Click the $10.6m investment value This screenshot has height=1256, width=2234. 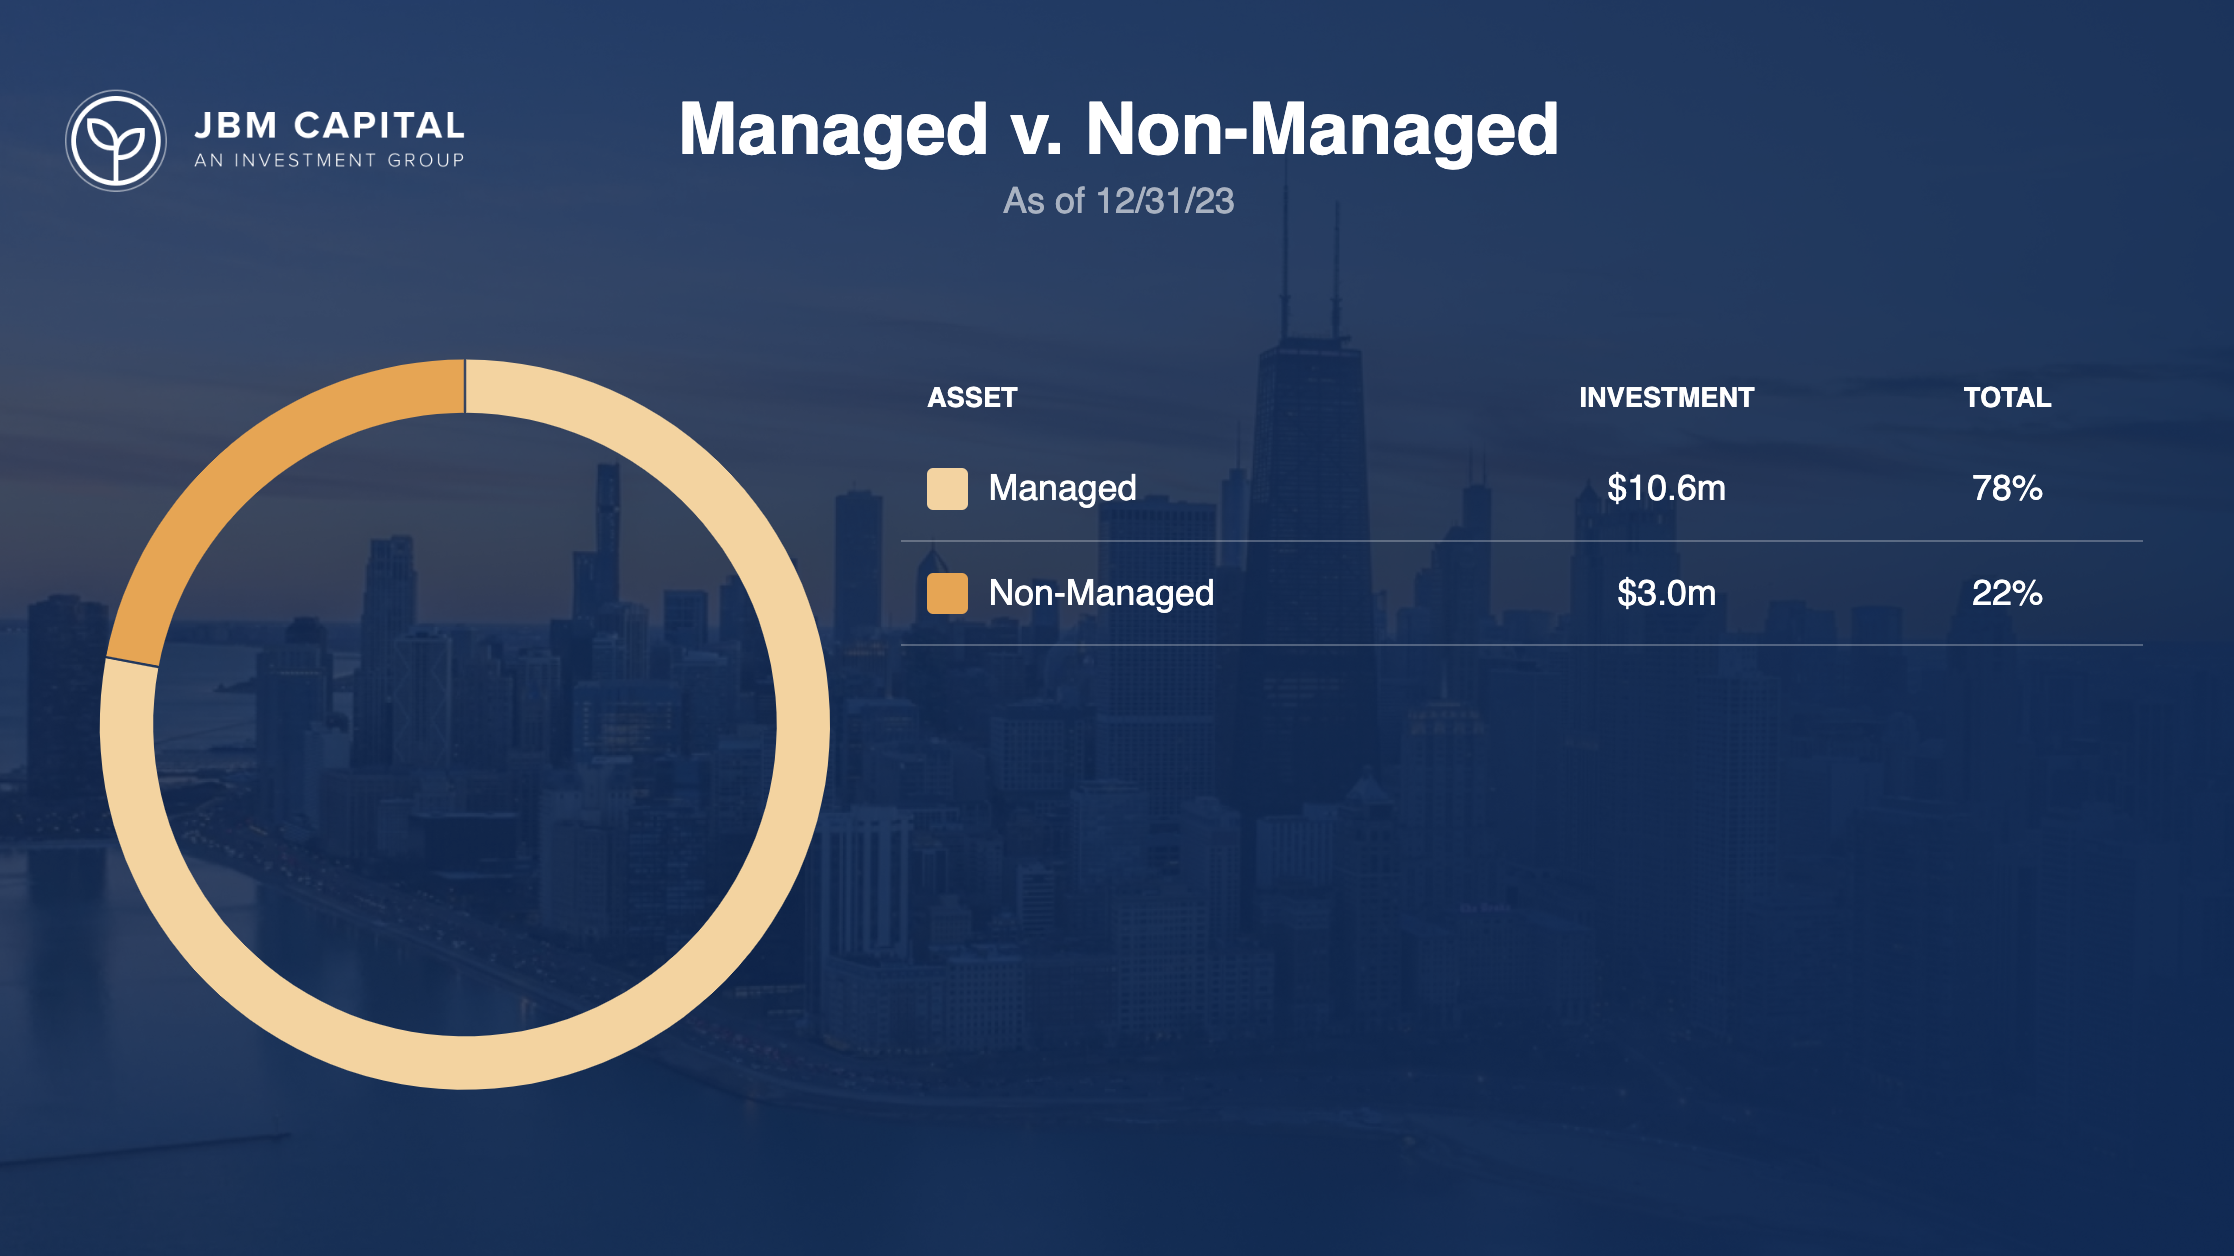[x=1666, y=488]
